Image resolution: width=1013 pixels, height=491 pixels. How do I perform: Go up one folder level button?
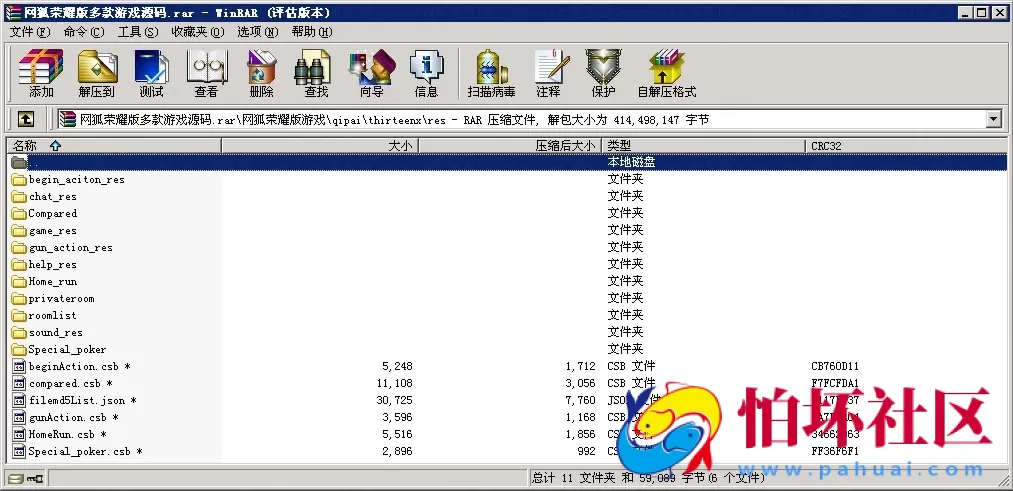click(26, 119)
